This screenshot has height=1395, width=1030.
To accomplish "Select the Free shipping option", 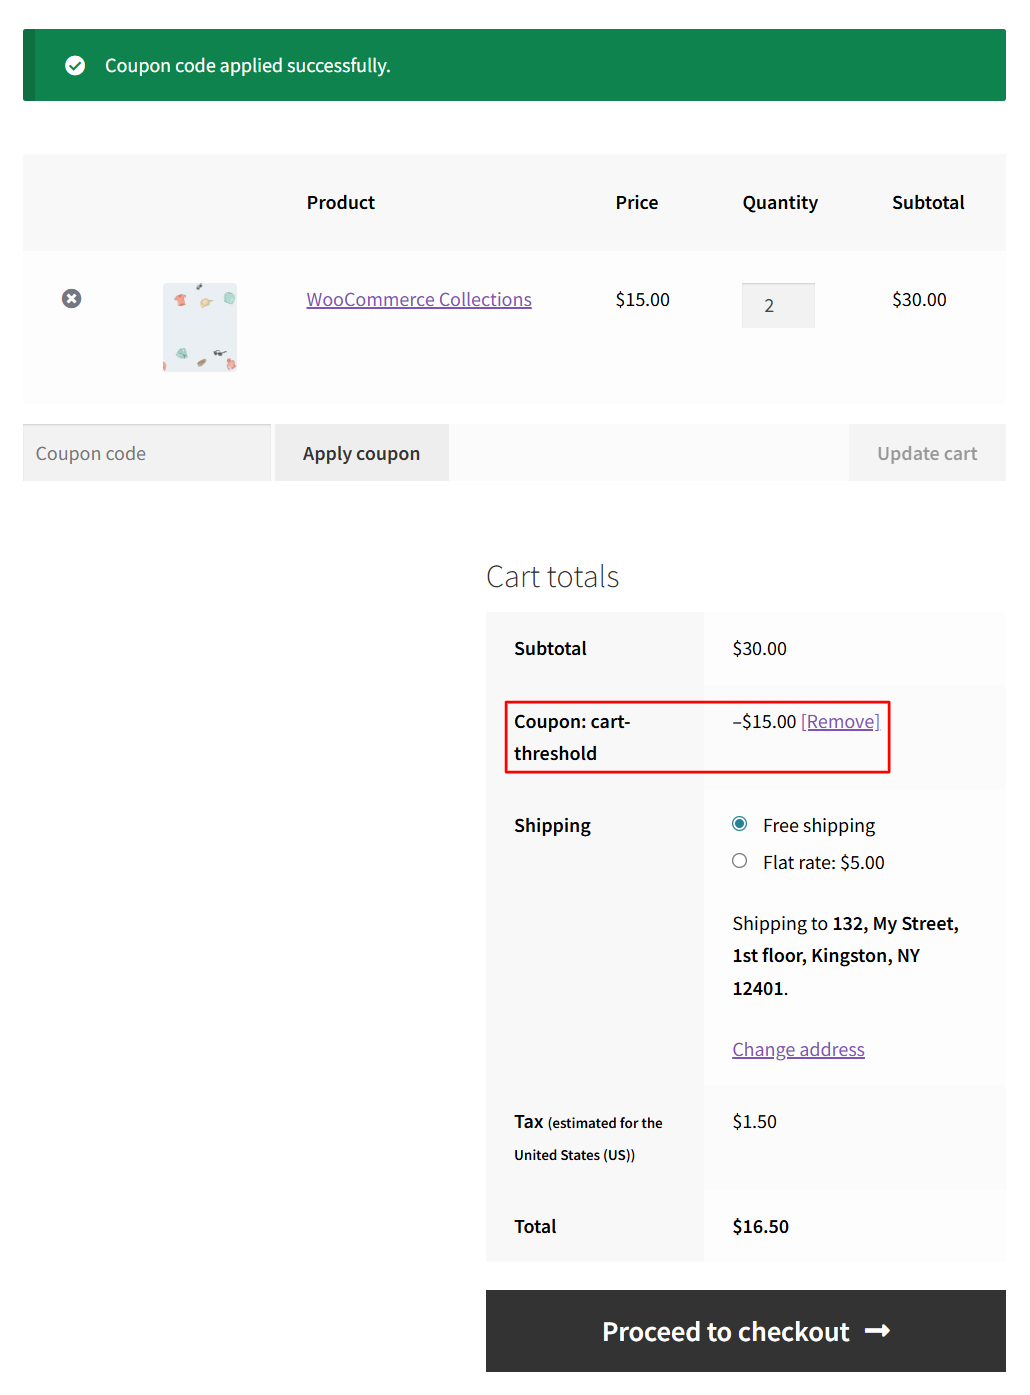I will [x=740, y=824].
